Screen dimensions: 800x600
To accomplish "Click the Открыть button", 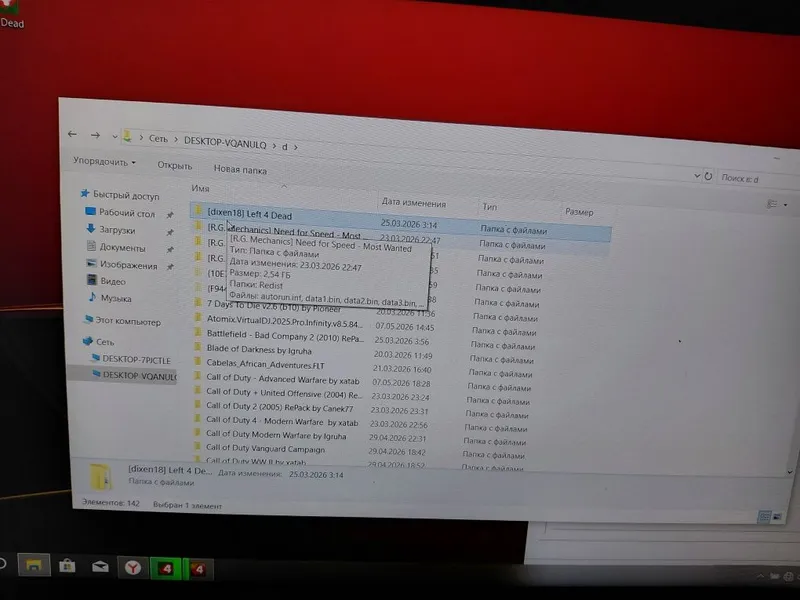I will (x=174, y=165).
